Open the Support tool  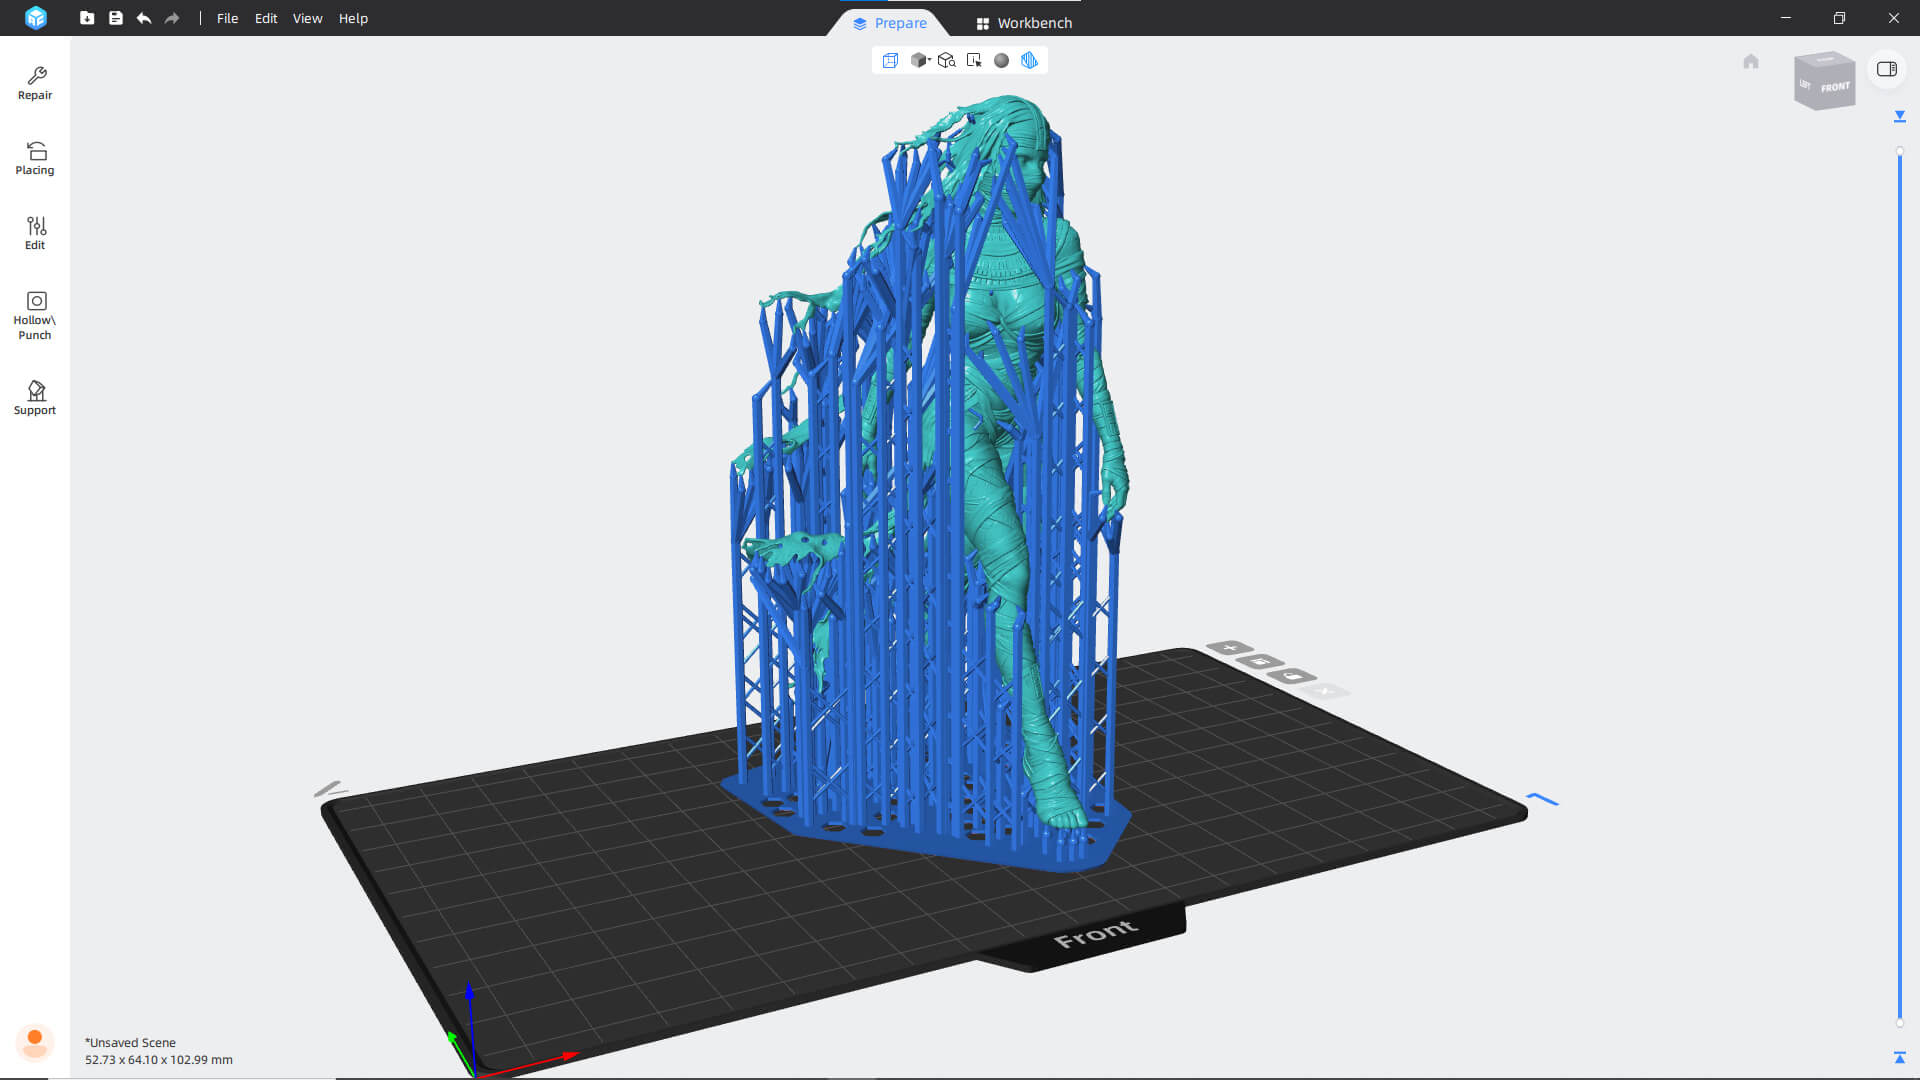(35, 398)
